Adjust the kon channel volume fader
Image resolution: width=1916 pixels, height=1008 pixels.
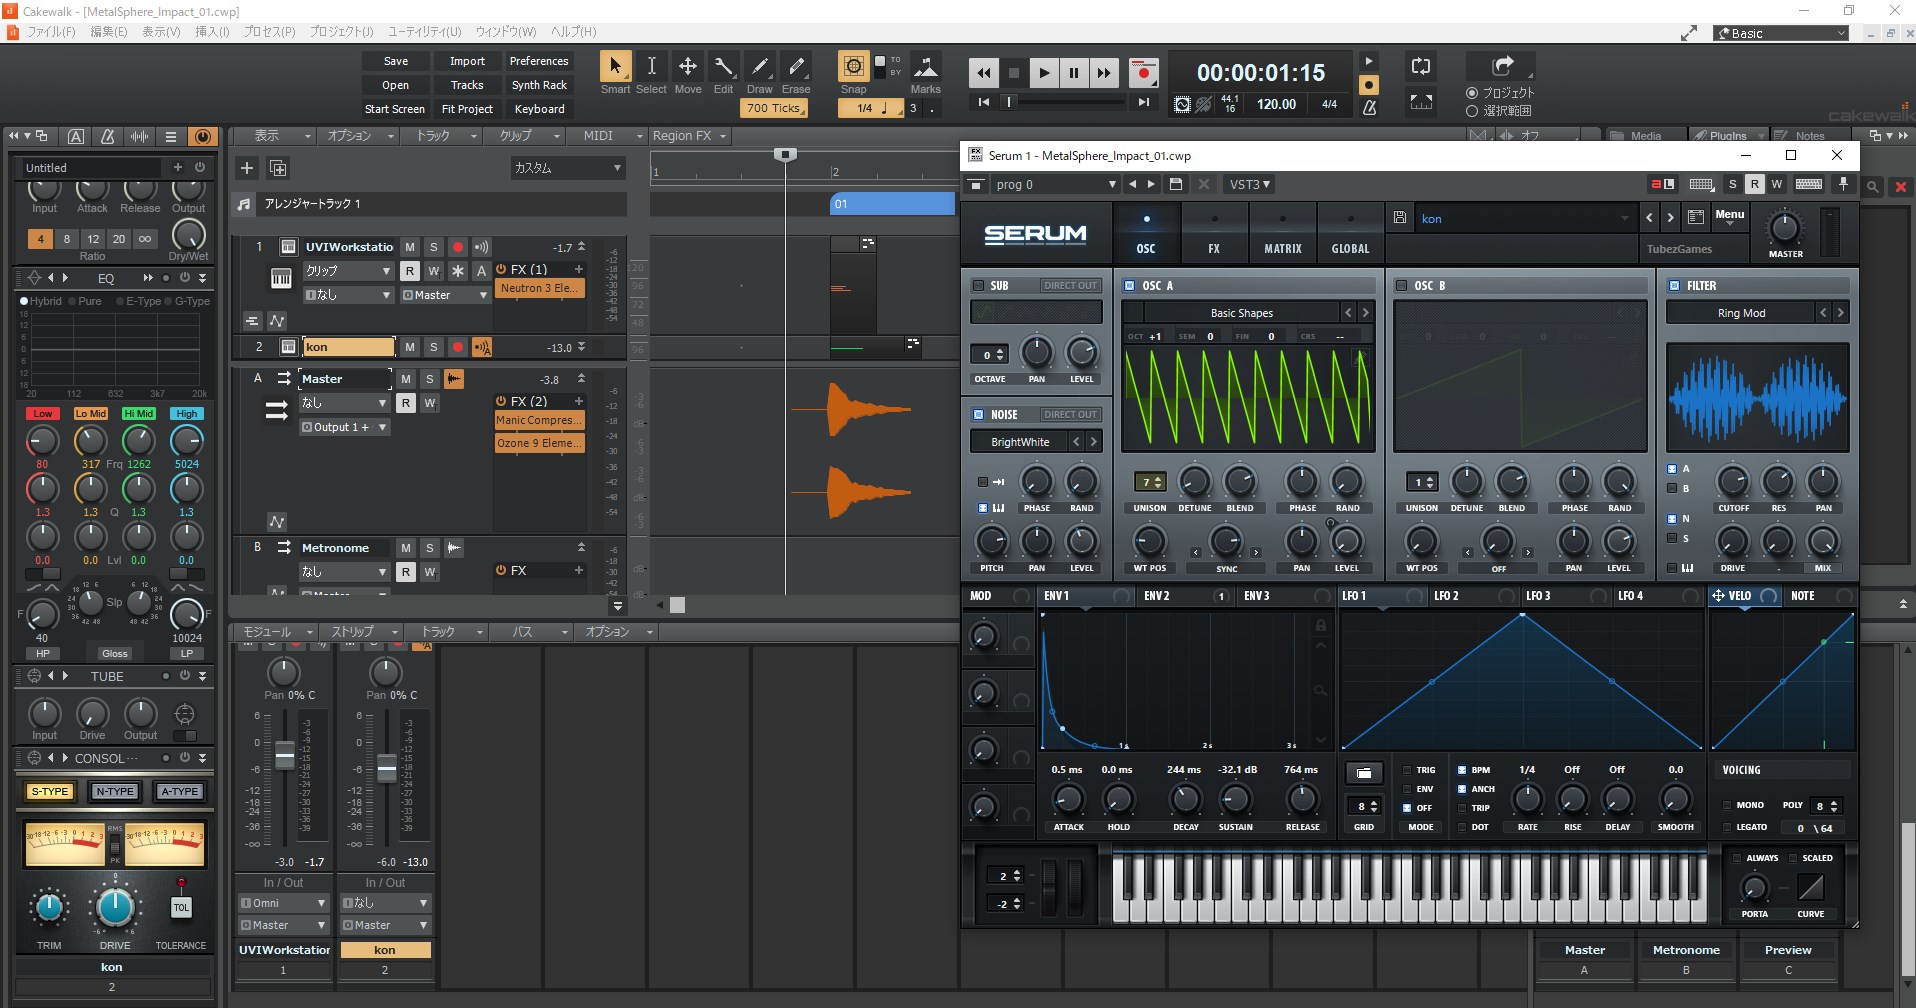pos(387,768)
